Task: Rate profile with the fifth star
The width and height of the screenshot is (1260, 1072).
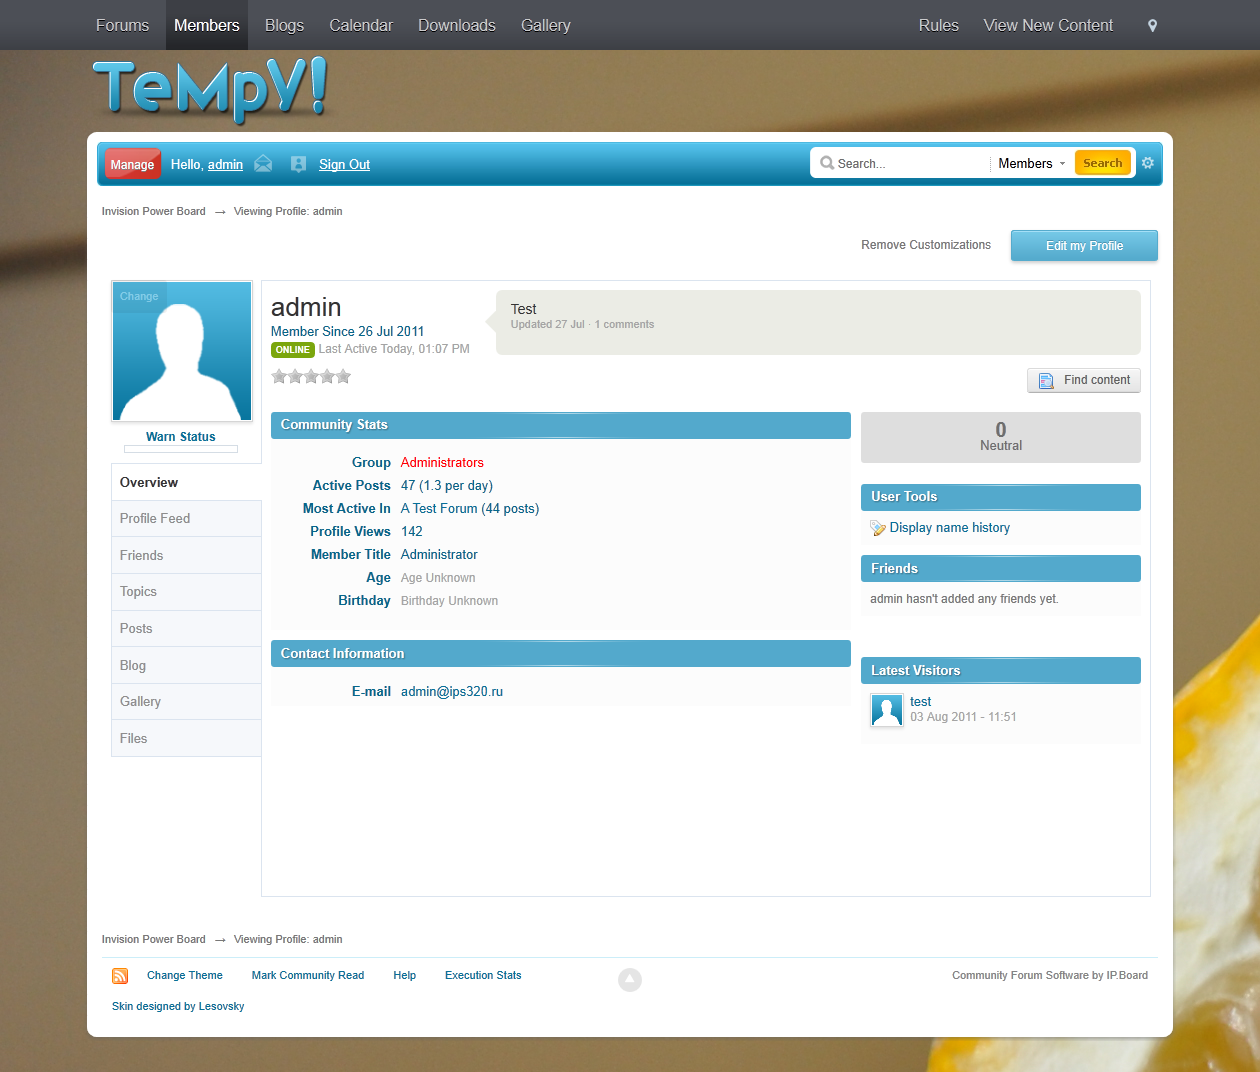Action: (343, 377)
